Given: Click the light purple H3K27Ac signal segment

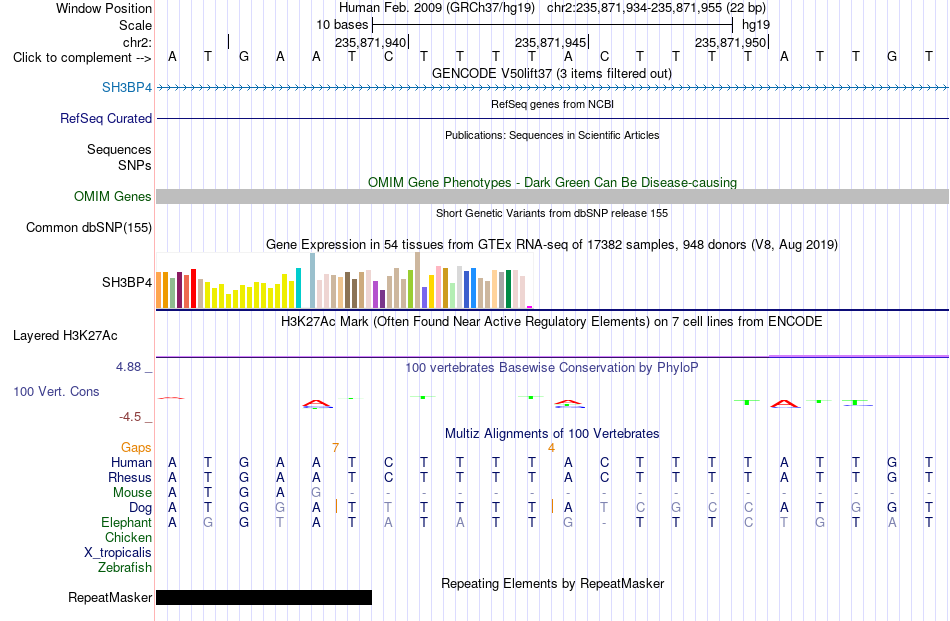Looking at the screenshot, I should pyautogui.click(x=859, y=356).
